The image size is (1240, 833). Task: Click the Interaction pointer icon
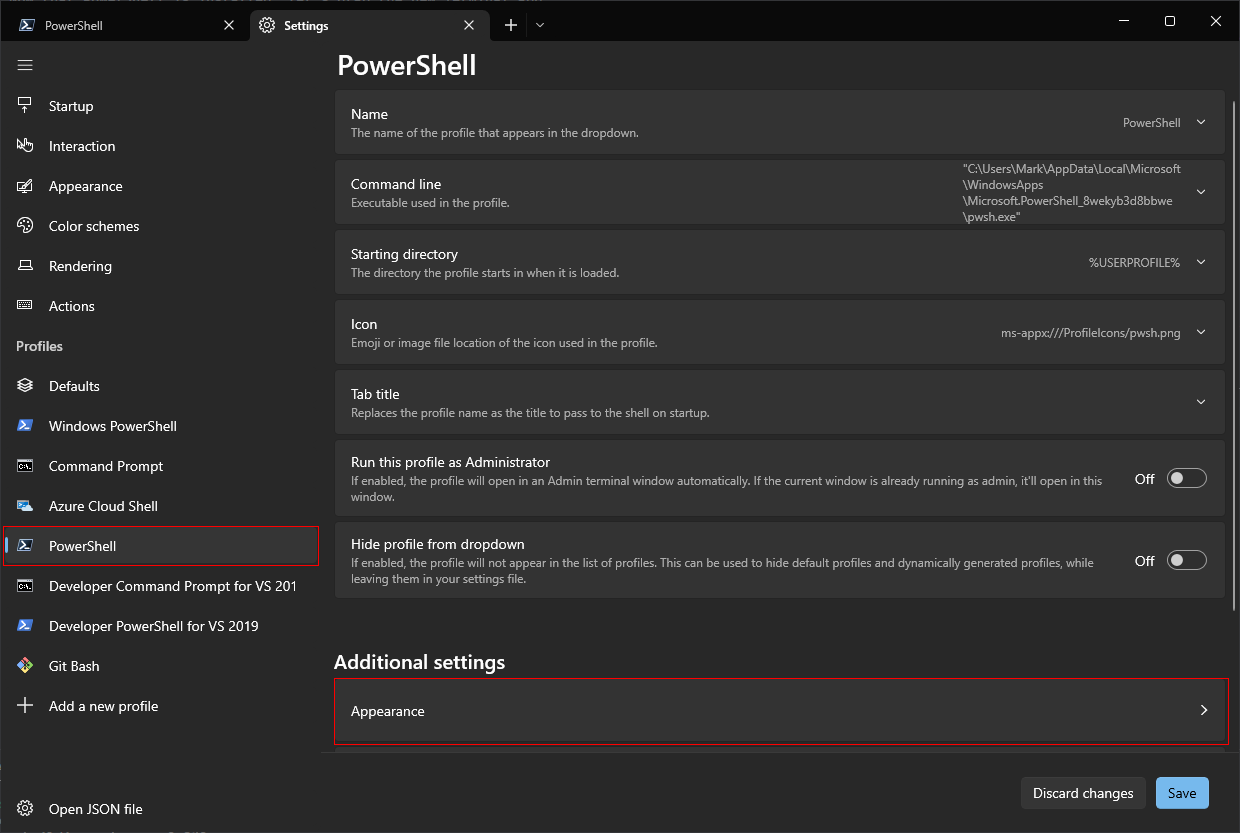pos(25,145)
